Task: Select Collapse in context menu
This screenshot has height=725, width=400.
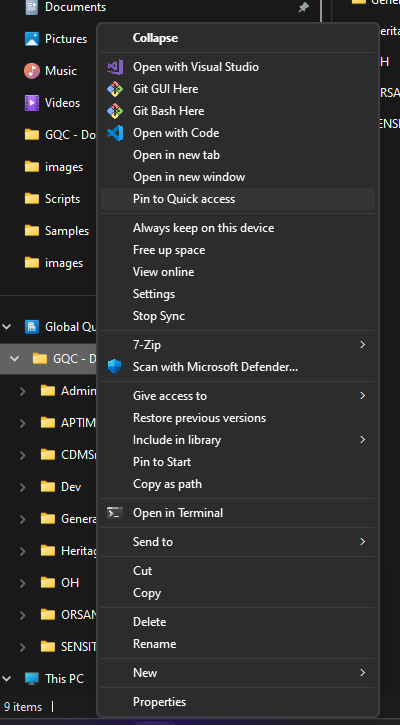Action: coord(238,38)
